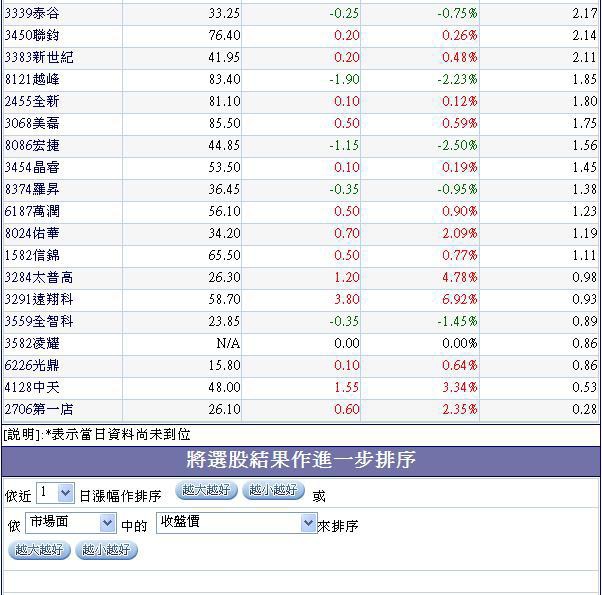
Task: Select stock 2455全新
Action: 32,101
